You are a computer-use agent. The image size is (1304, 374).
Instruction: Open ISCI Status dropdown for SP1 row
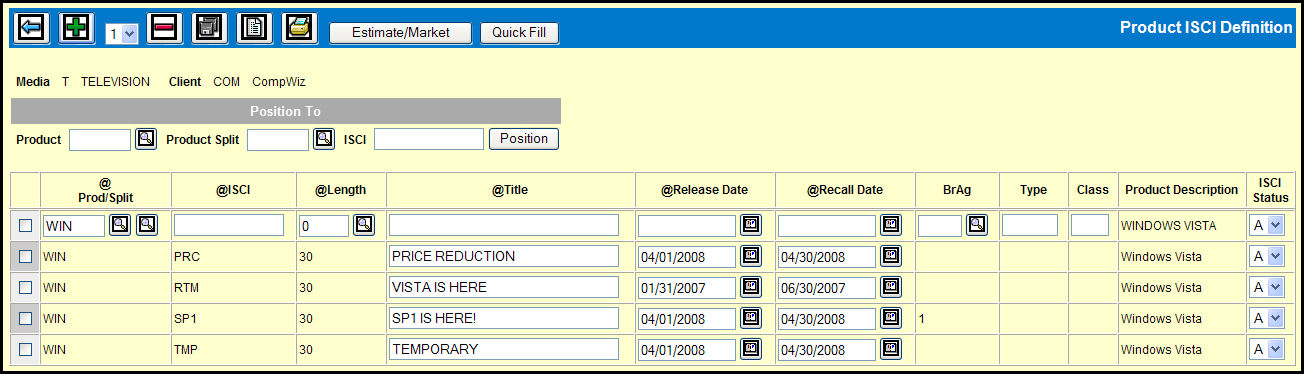[x=1267, y=319]
